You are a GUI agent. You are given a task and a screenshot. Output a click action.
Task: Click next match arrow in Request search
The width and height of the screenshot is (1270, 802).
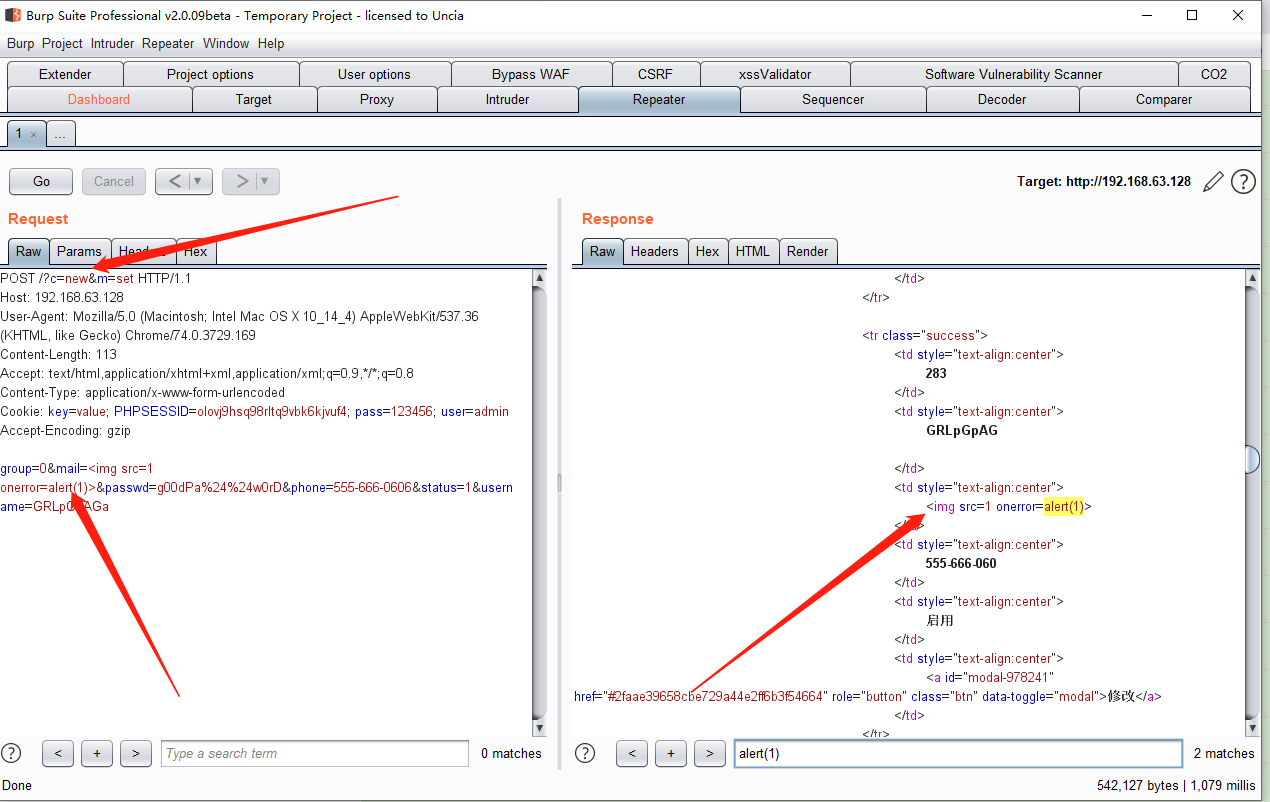135,753
